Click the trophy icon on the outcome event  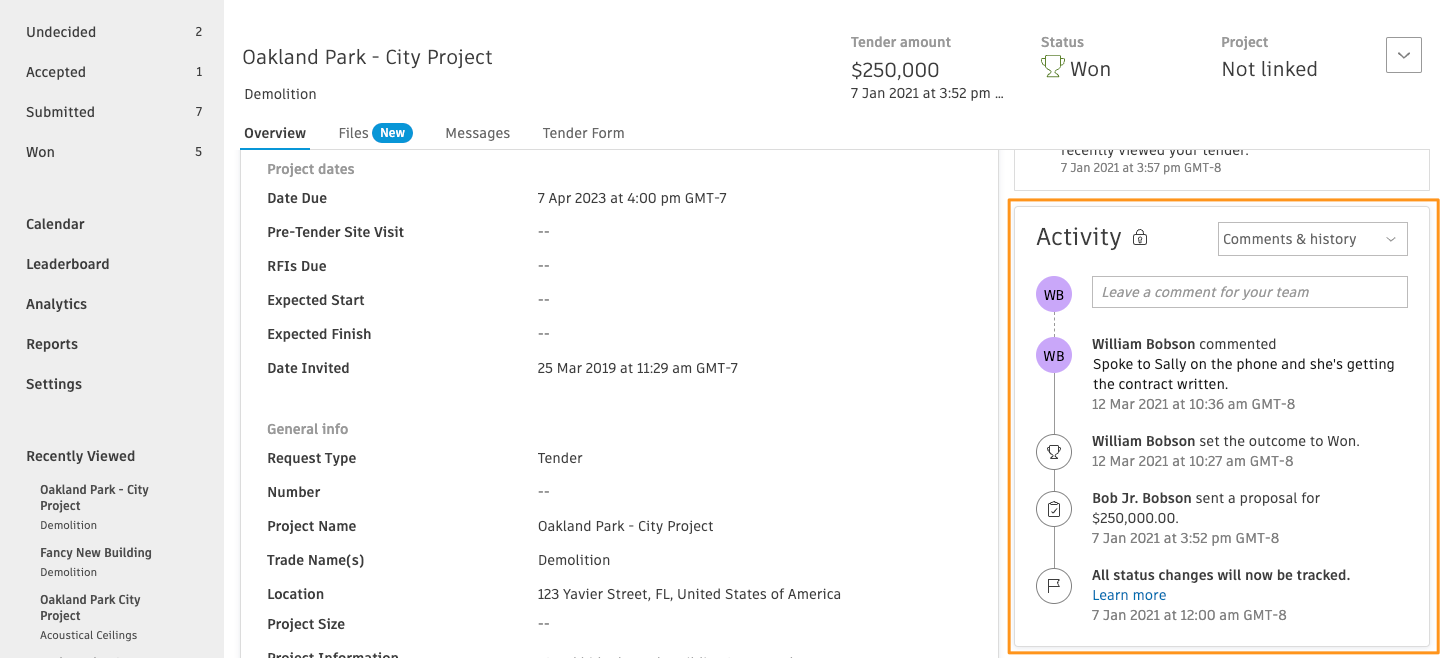pos(1053,451)
